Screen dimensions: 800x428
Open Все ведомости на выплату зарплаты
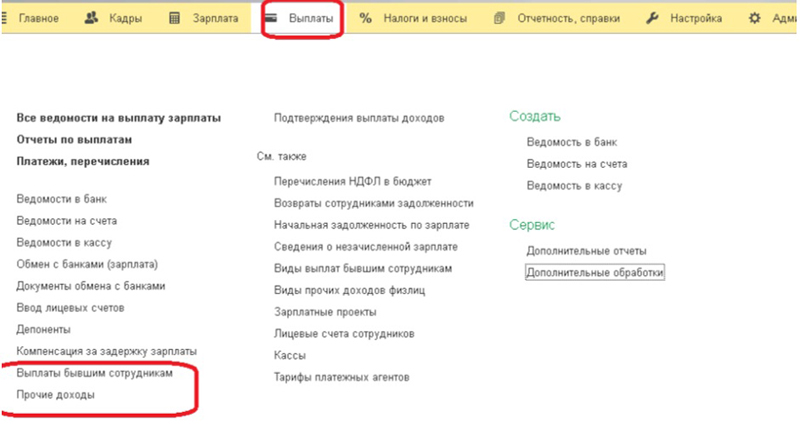[x=118, y=118]
